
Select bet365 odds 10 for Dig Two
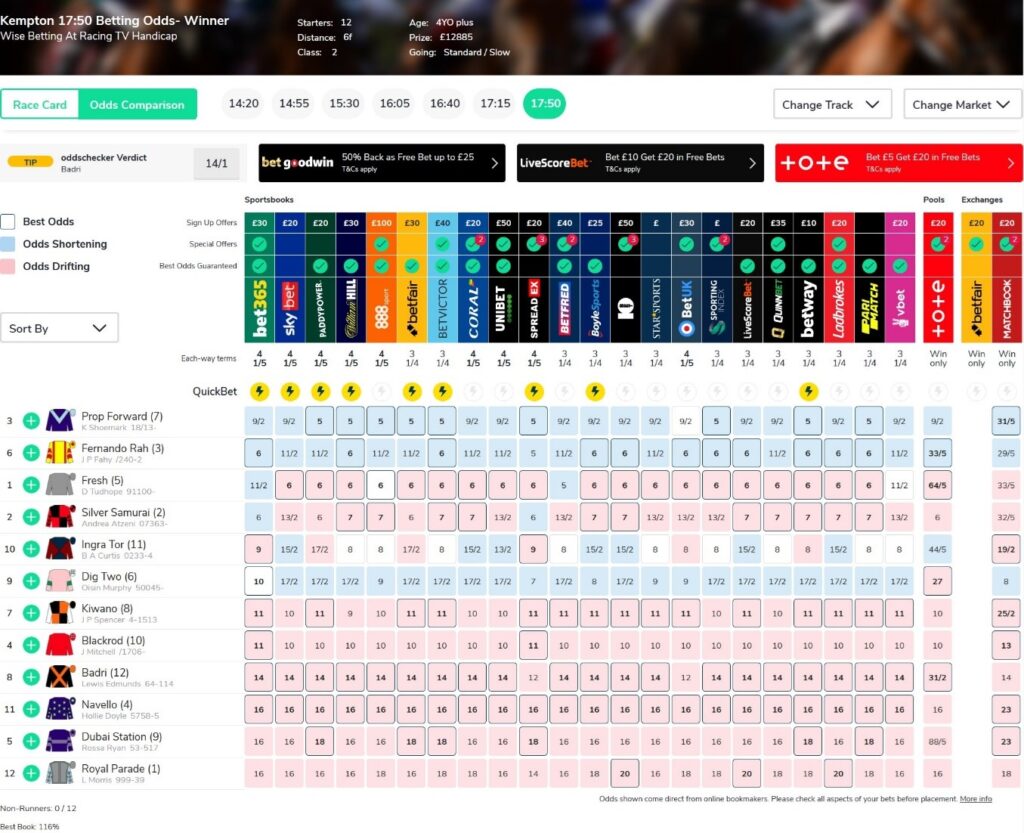259,581
